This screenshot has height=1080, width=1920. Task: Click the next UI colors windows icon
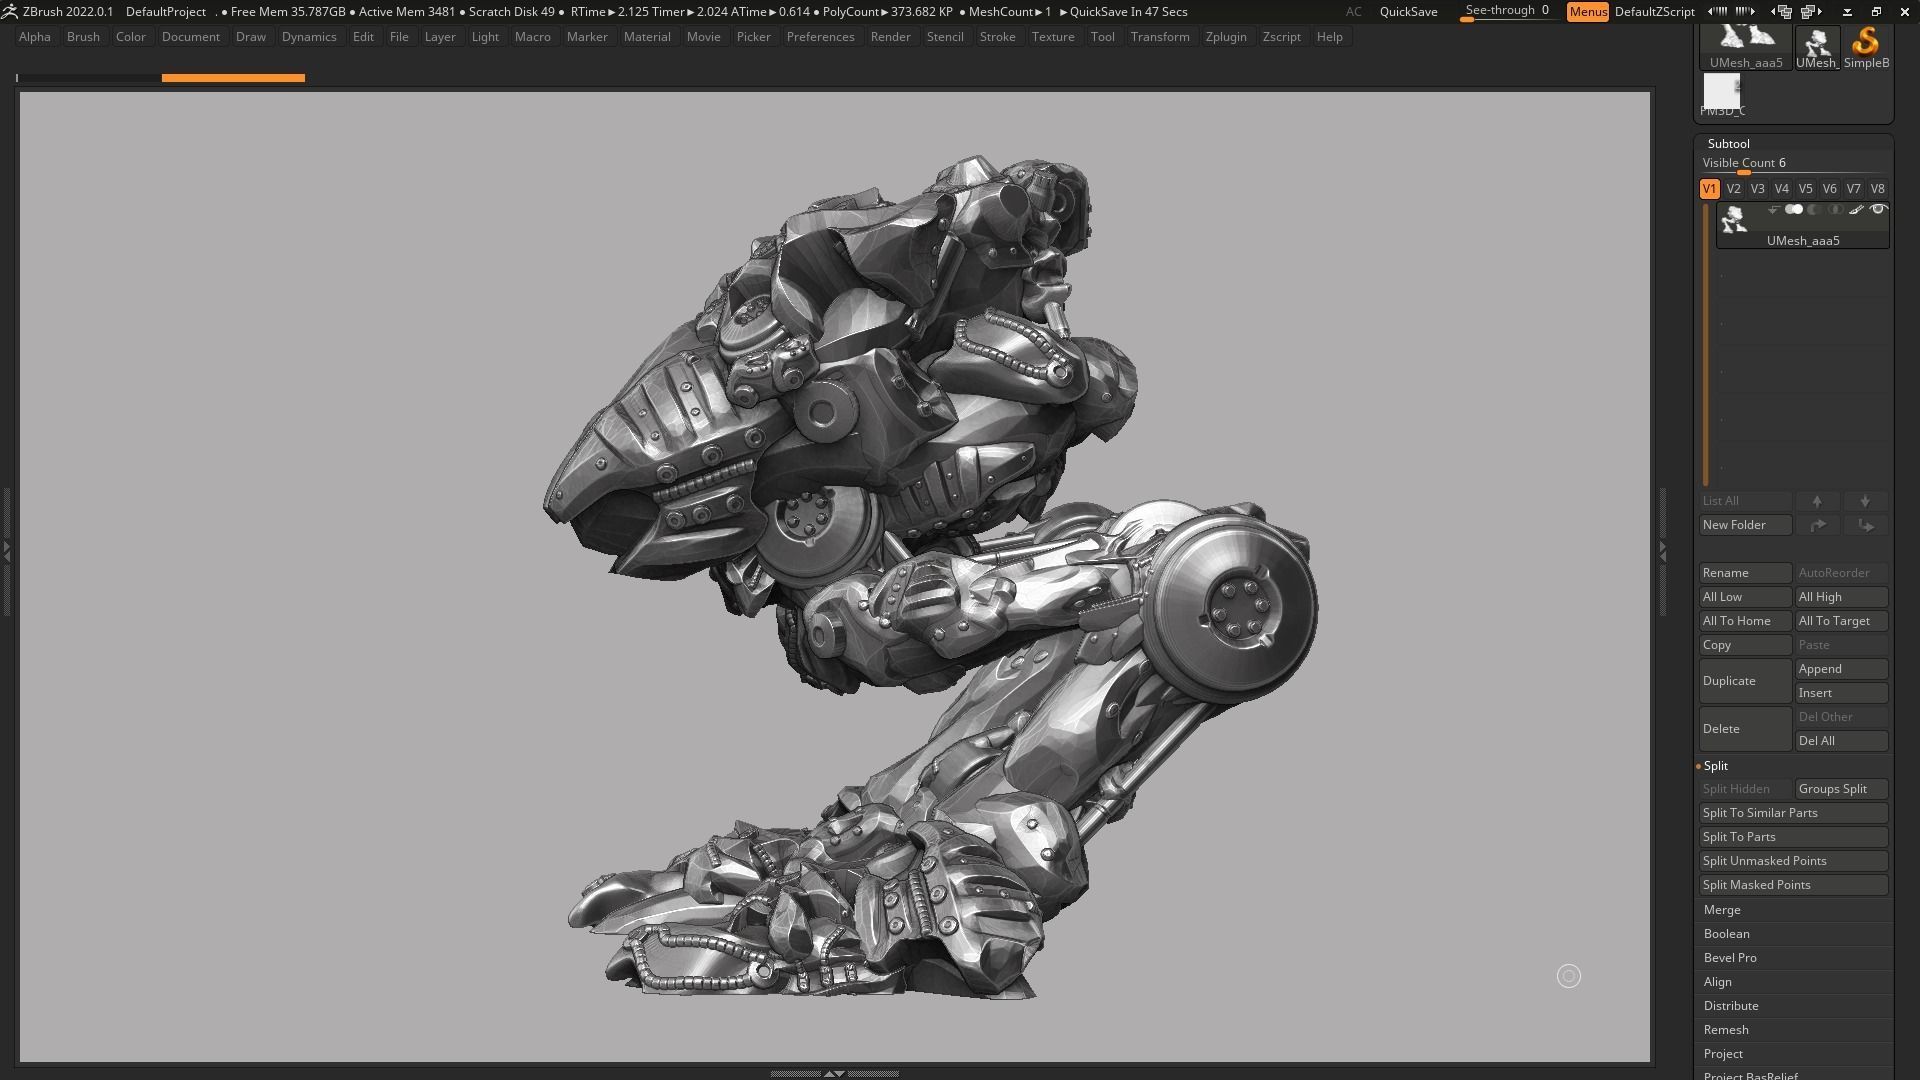click(x=1811, y=12)
